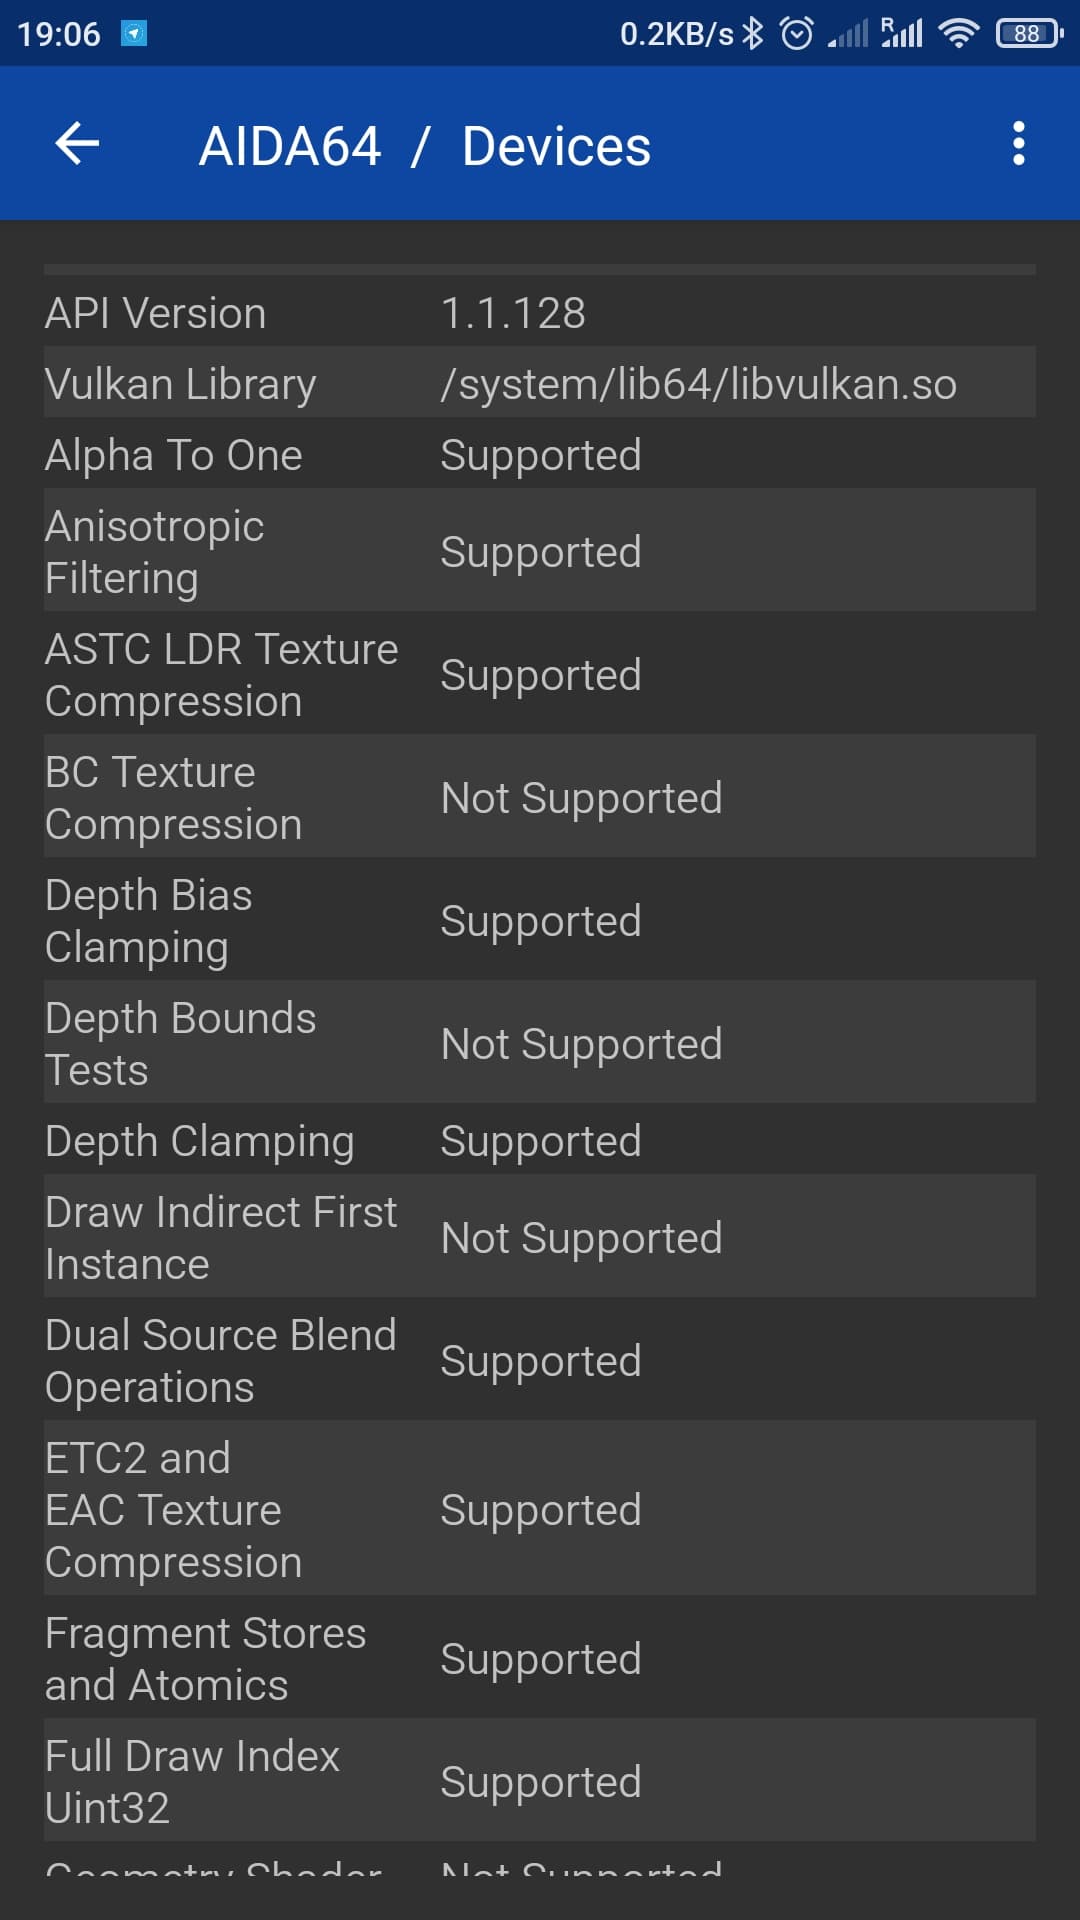Screen dimensions: 1080x1920
Task: Tap the Bluetooth icon in status bar
Action: click(753, 34)
